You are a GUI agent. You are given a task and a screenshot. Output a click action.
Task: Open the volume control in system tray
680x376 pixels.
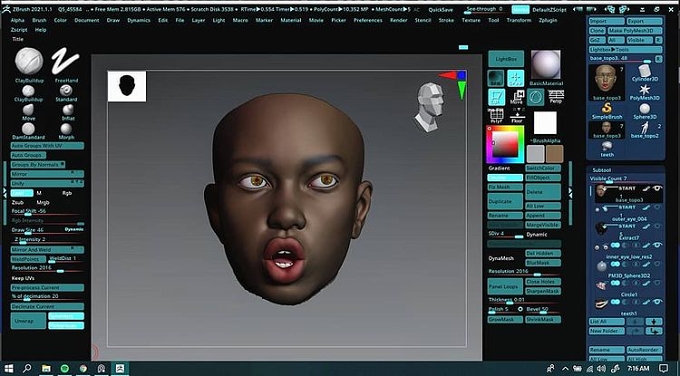pyautogui.click(x=601, y=369)
